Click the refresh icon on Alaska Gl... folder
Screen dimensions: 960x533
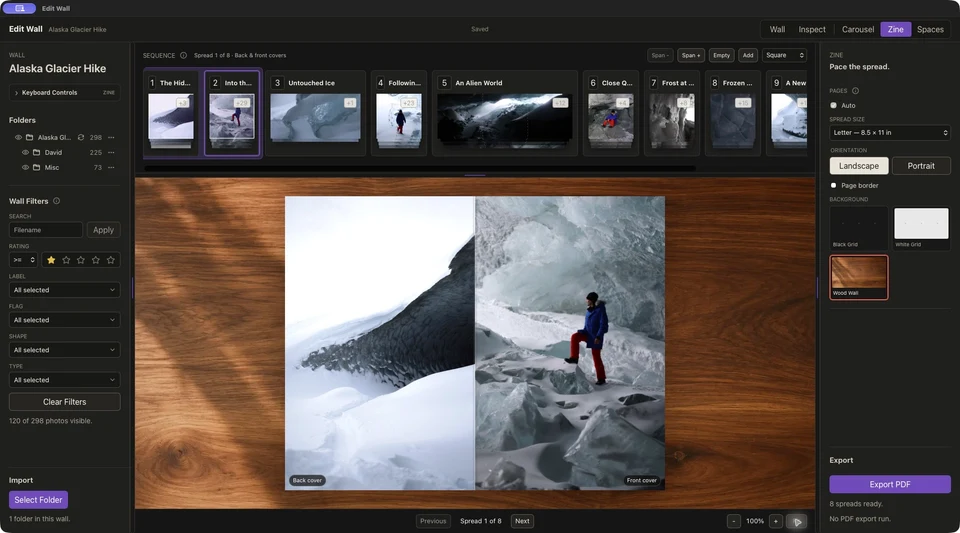(x=81, y=138)
